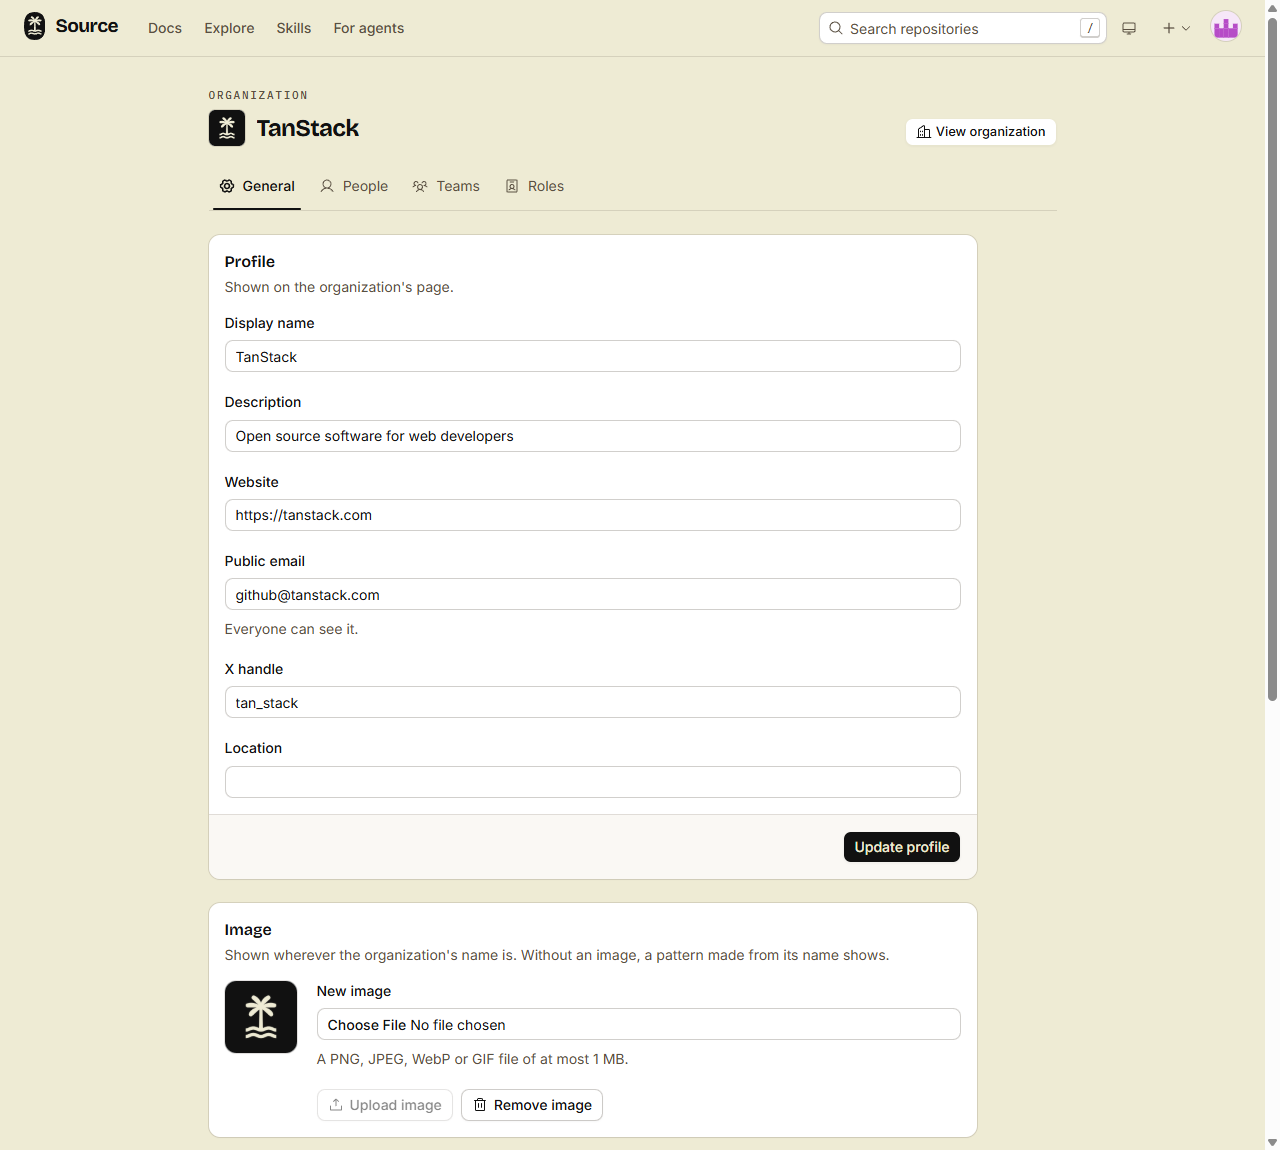Click the Source brand name text
This screenshot has width=1280, height=1150.
pyautogui.click(x=87, y=26)
